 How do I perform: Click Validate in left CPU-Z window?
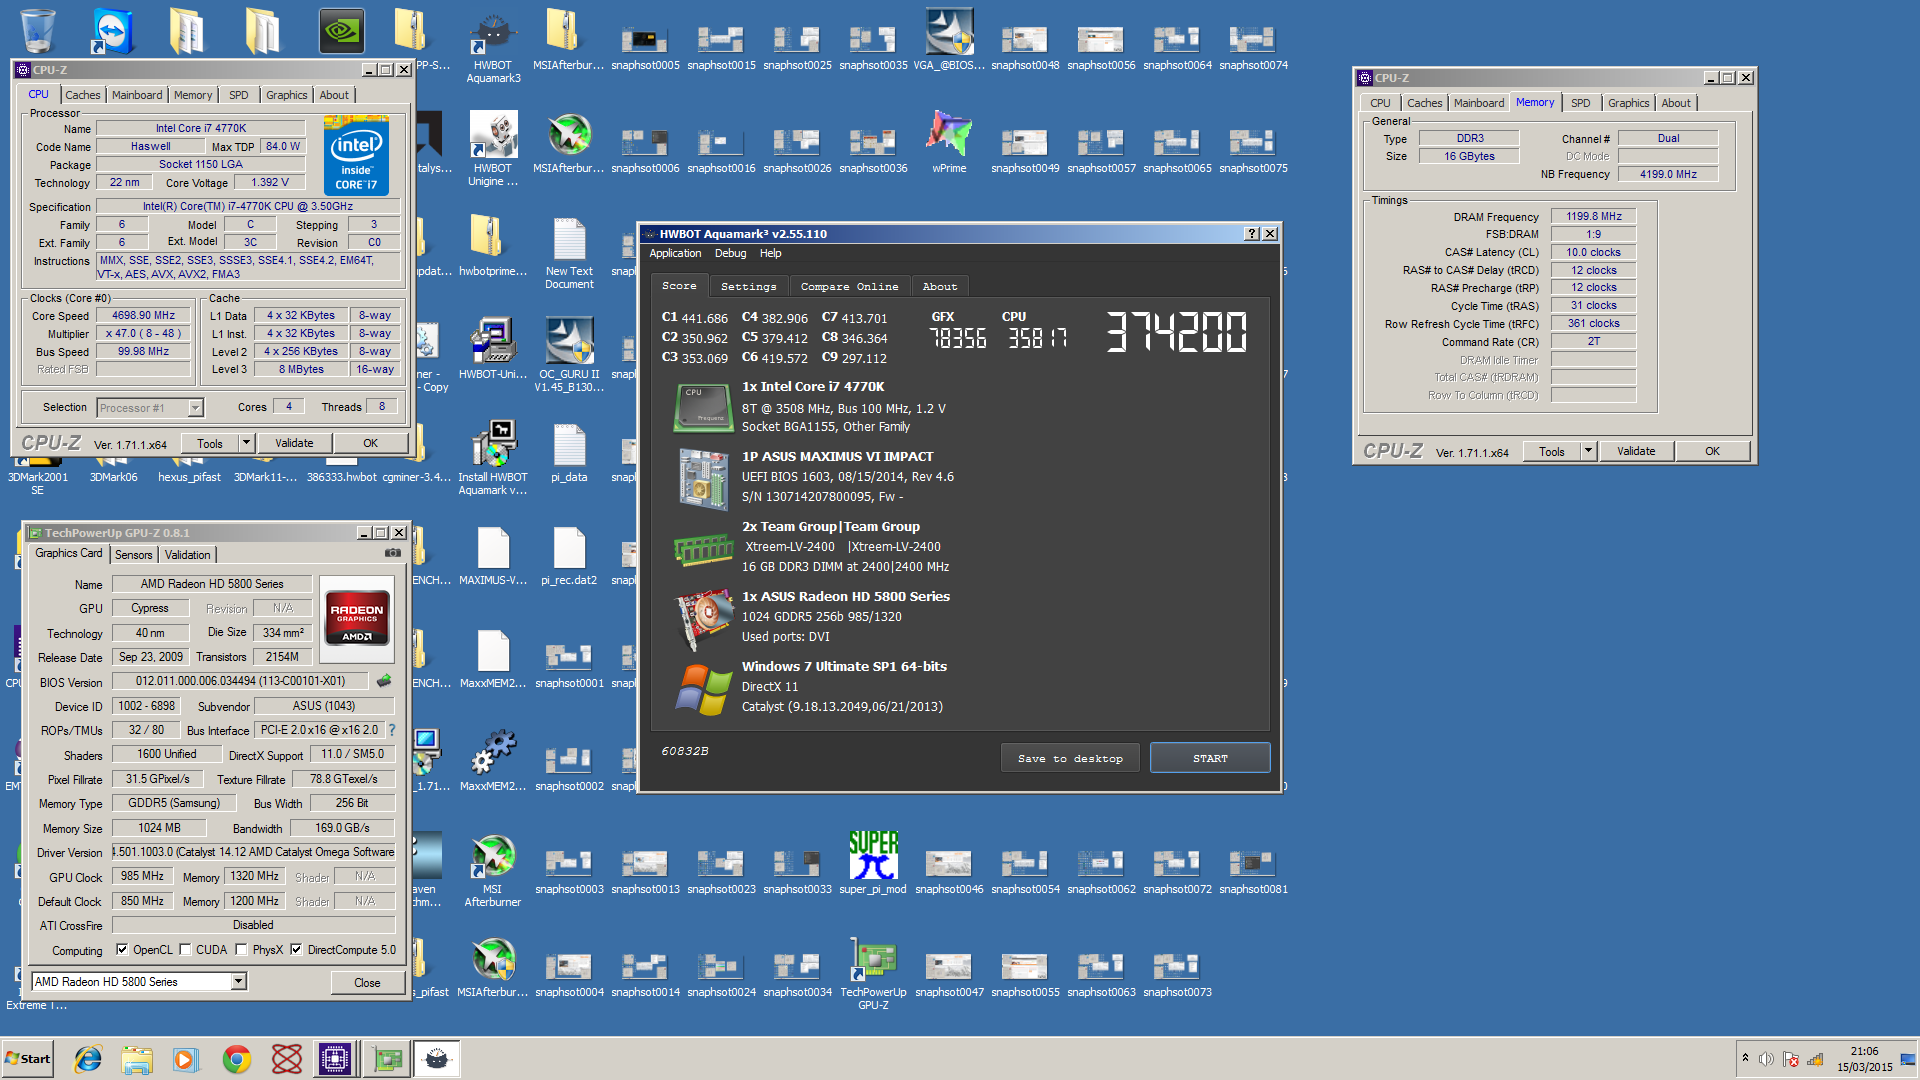point(294,443)
